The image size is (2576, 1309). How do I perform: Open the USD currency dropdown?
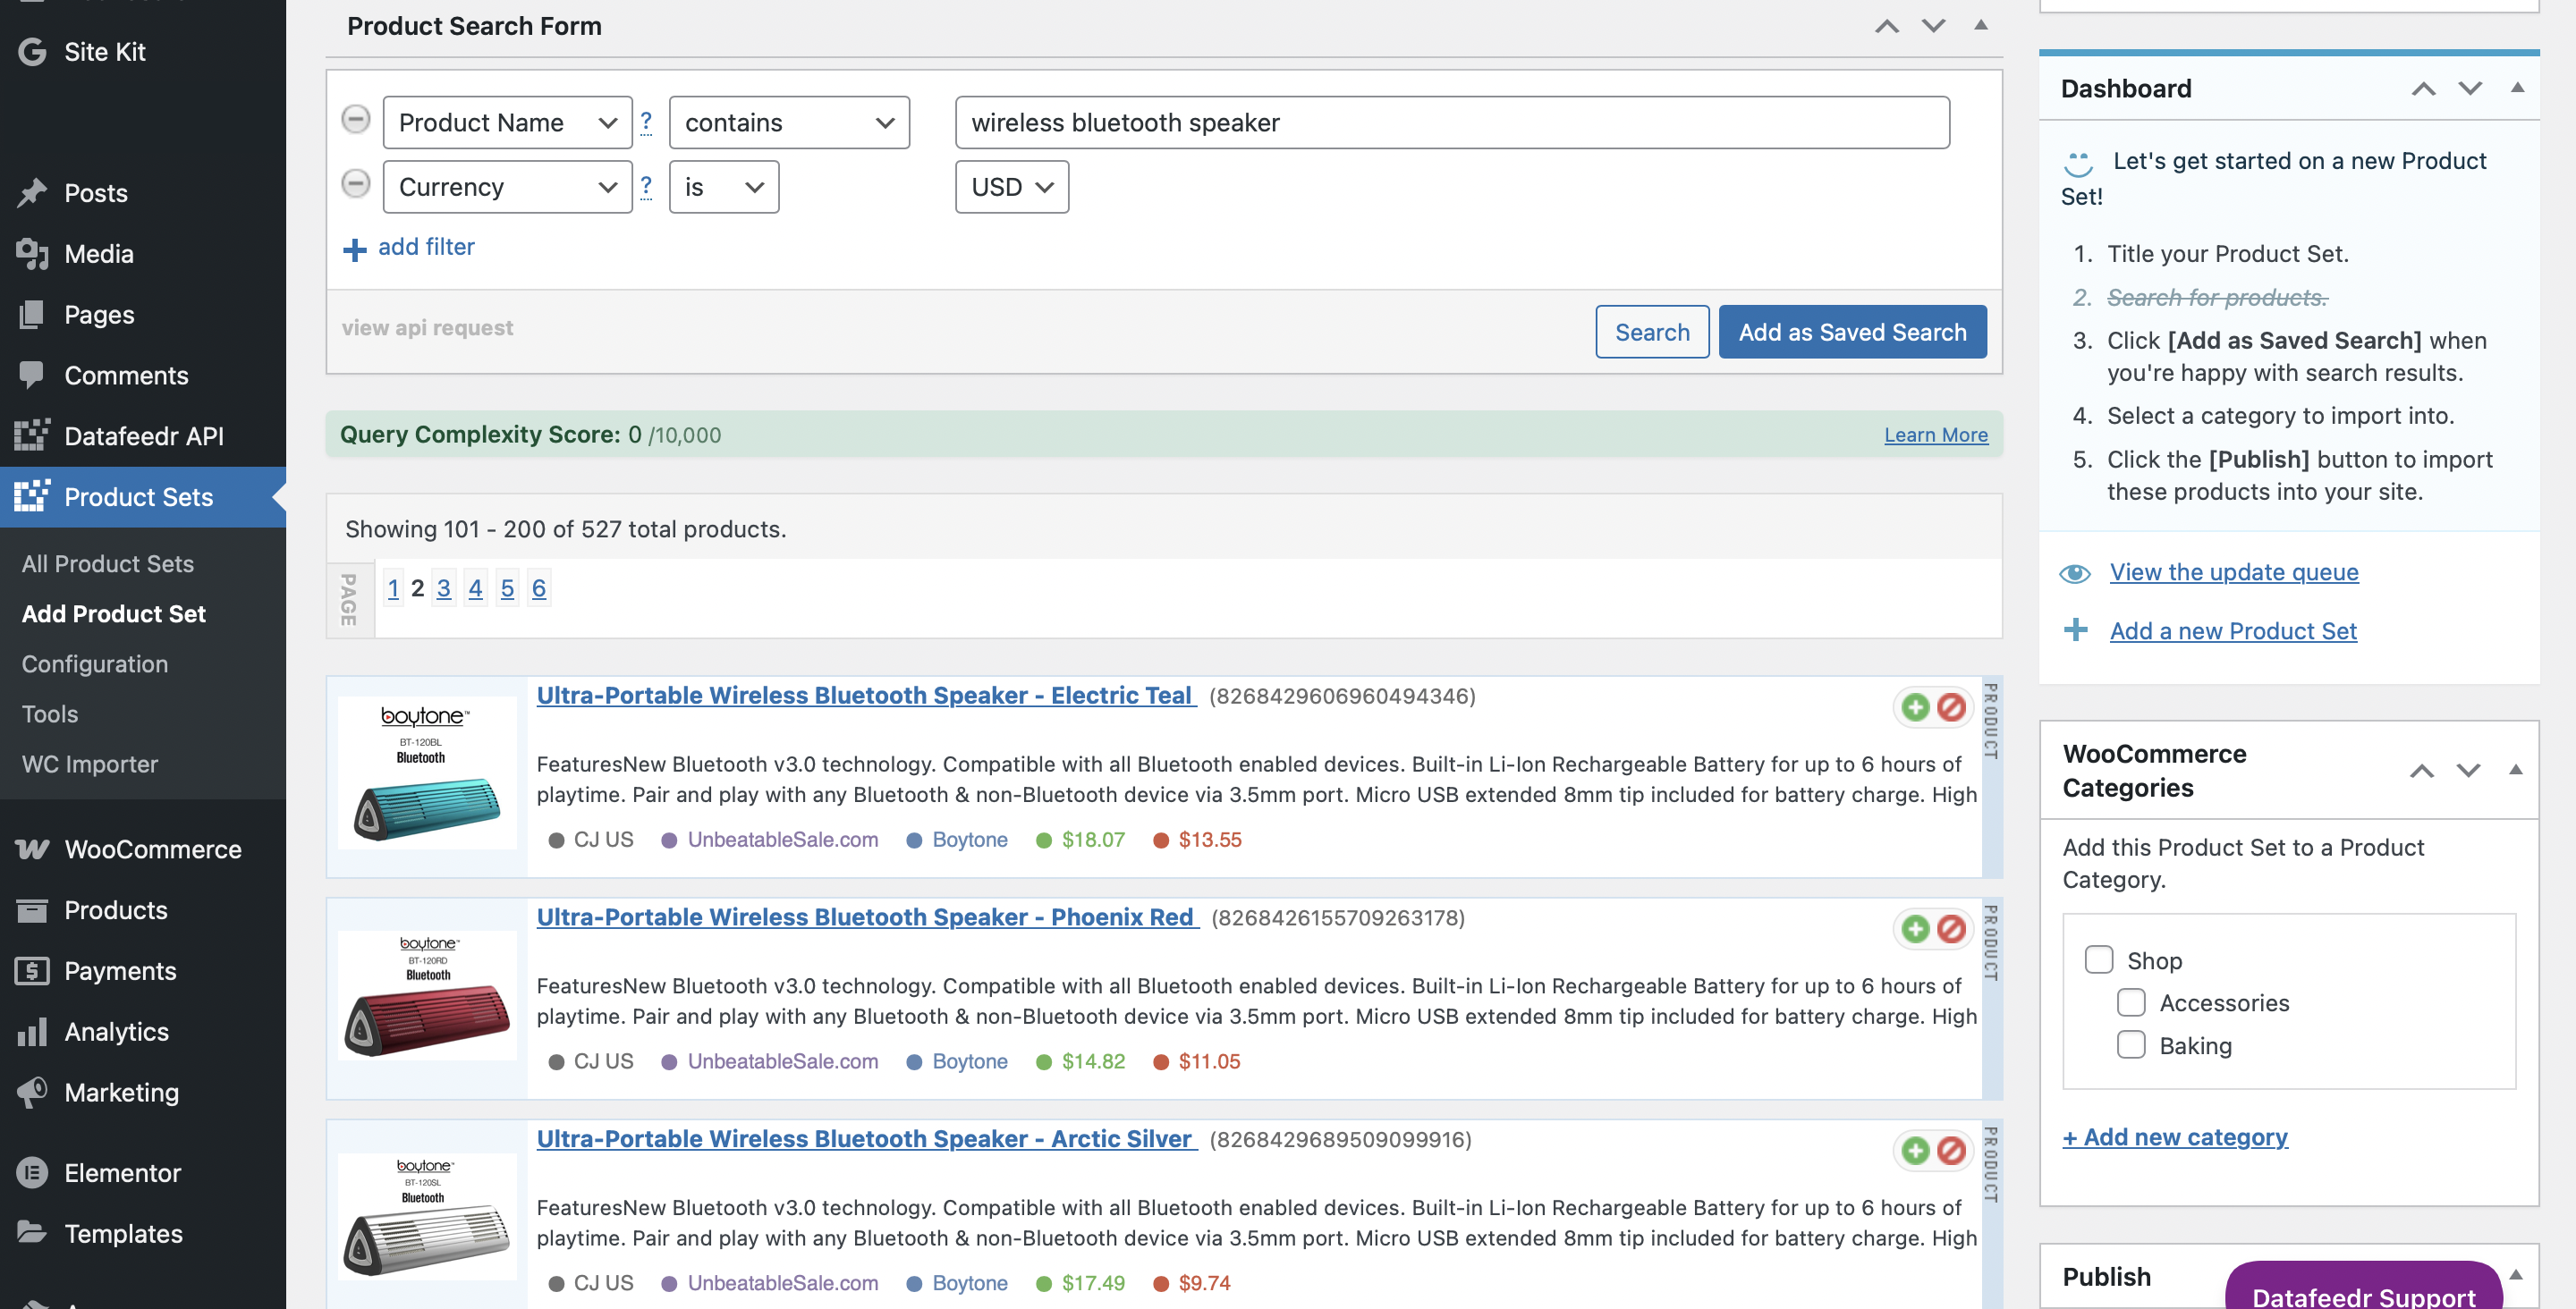(x=1011, y=186)
